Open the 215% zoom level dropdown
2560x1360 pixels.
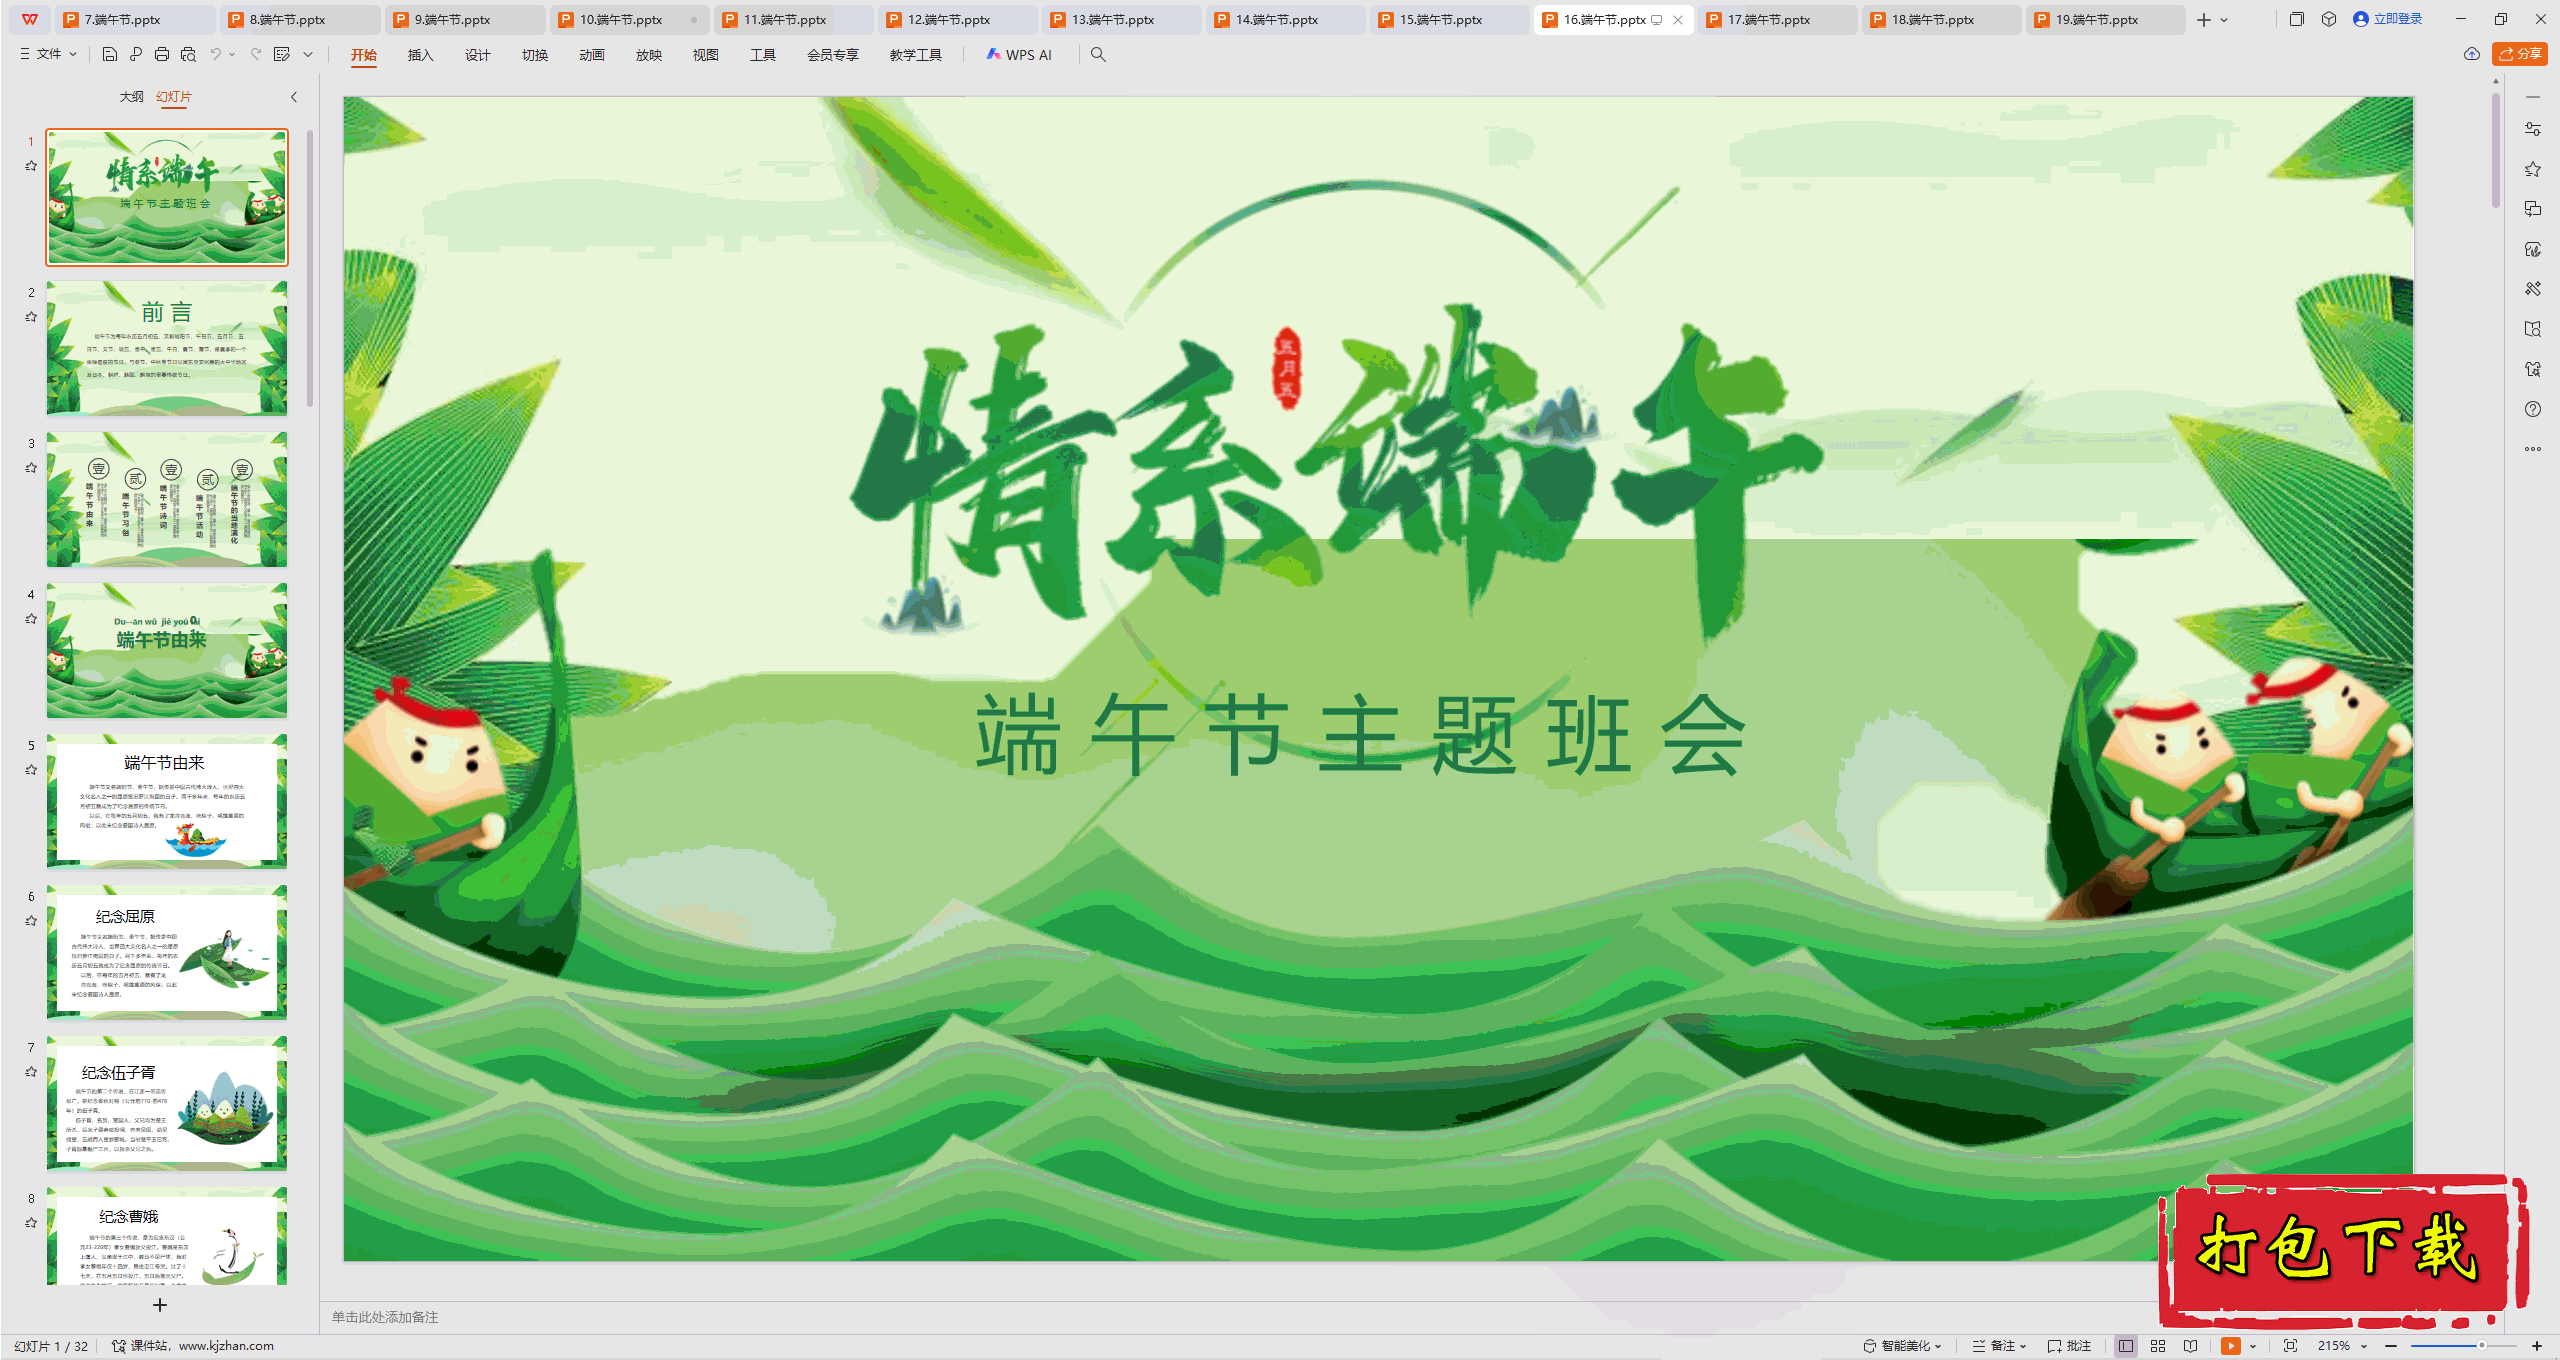2343,1346
